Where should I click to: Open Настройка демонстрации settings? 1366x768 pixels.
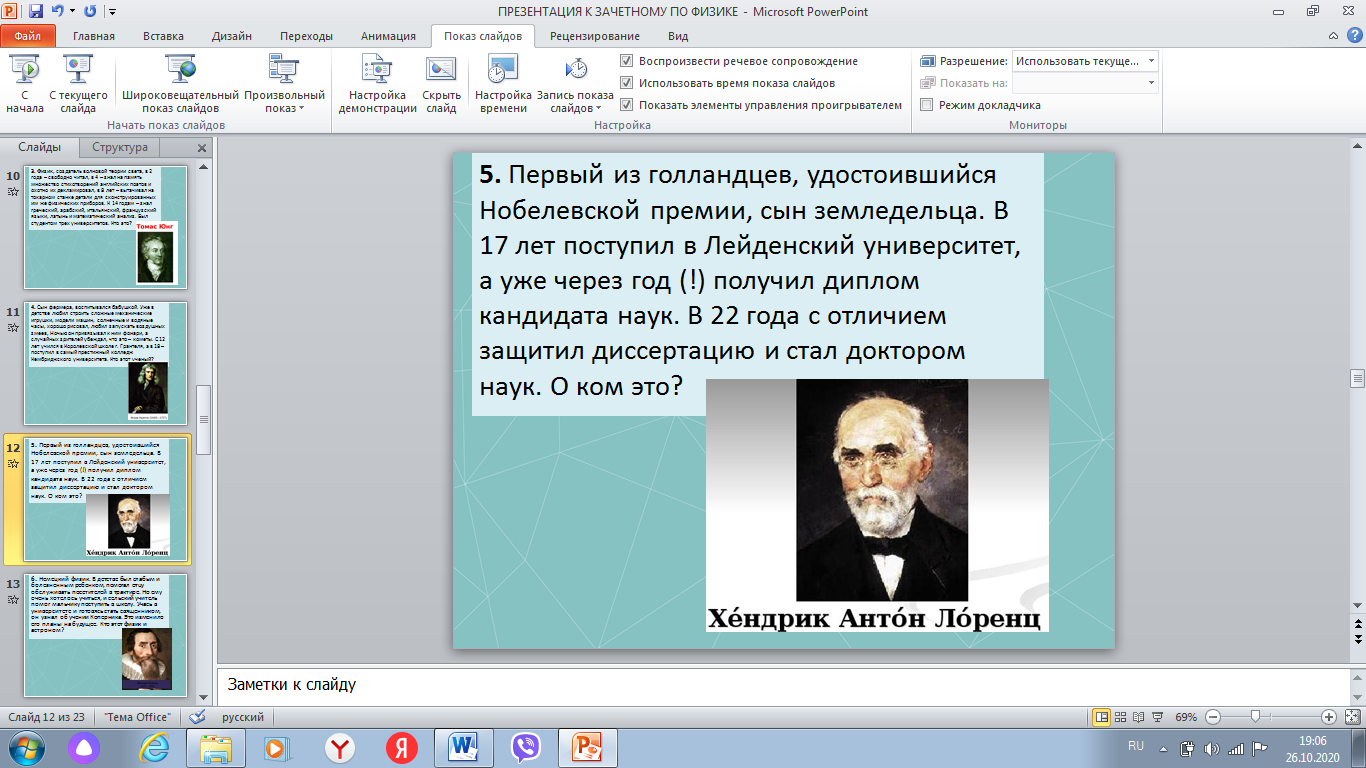tap(377, 84)
